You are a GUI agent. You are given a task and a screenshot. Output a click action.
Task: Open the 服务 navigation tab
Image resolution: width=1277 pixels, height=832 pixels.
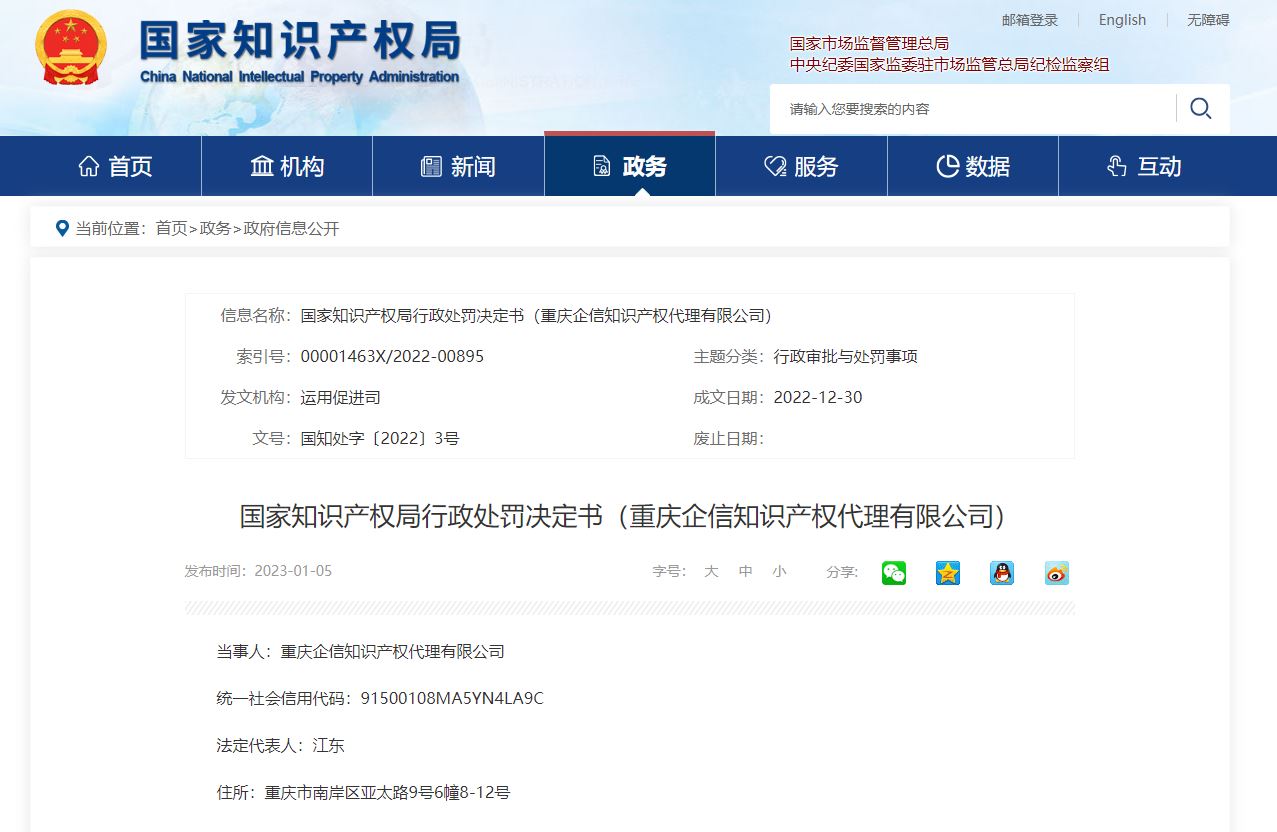coord(802,166)
